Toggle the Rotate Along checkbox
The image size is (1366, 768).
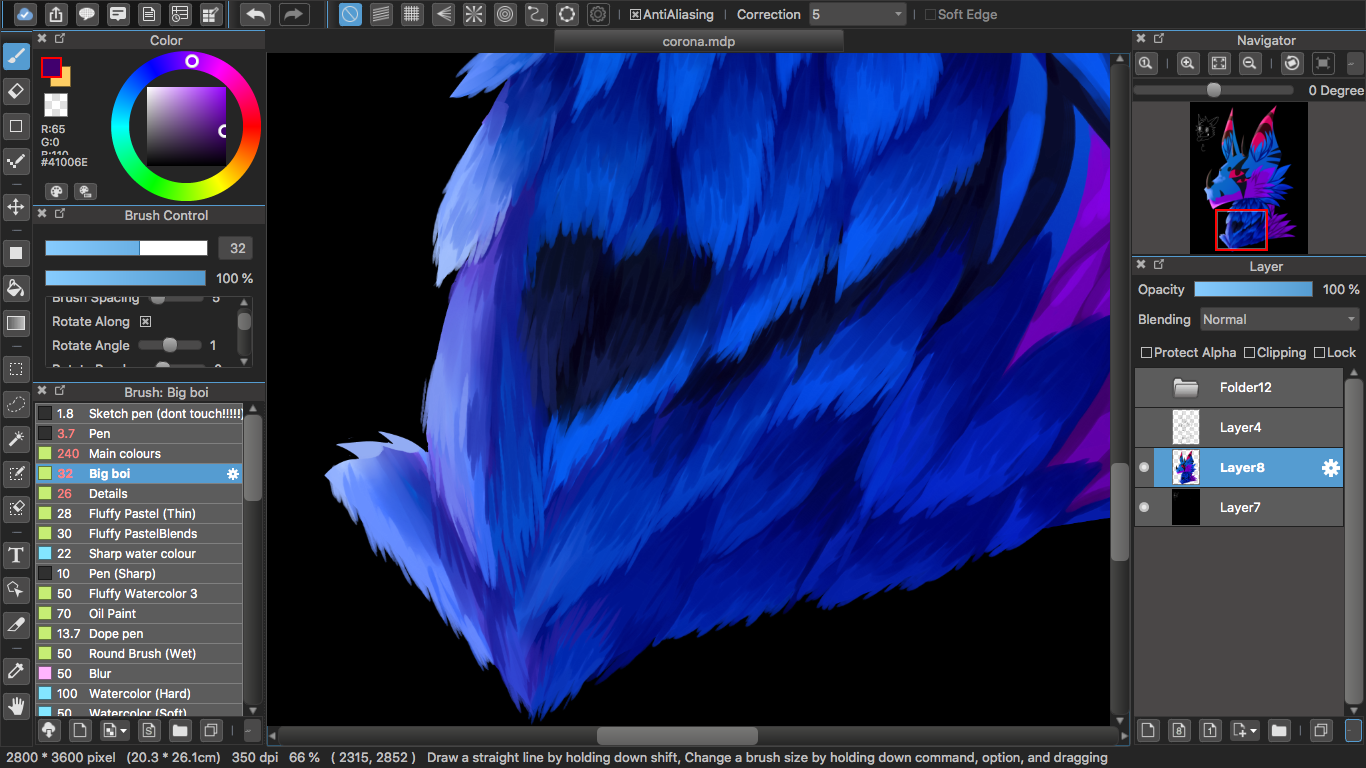click(145, 322)
